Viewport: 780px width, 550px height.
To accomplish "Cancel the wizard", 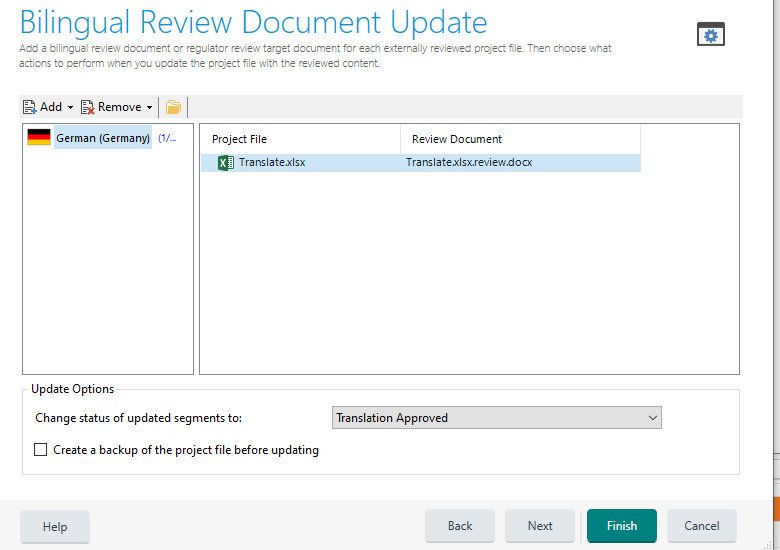I will 701,526.
